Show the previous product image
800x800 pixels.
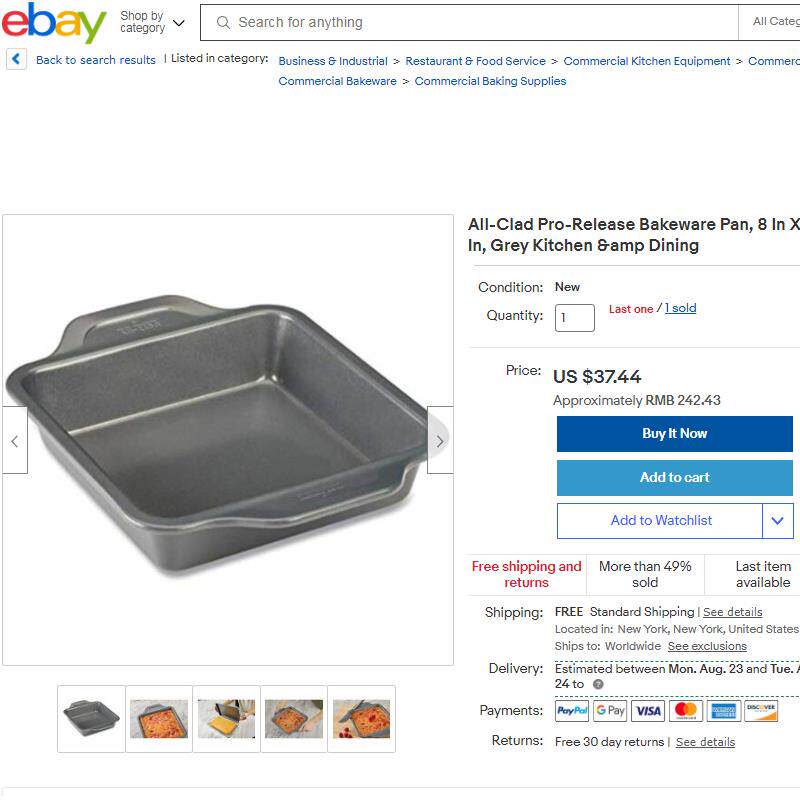click(x=15, y=440)
